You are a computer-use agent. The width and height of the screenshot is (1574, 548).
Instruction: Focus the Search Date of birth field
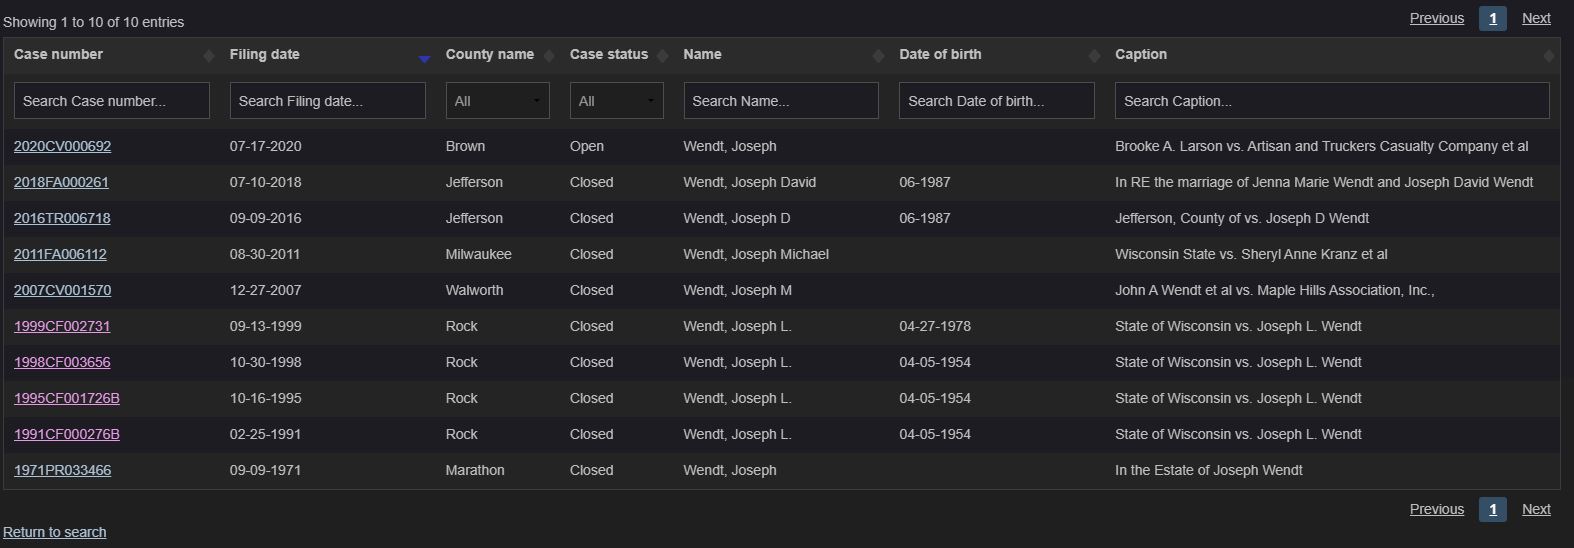point(997,101)
